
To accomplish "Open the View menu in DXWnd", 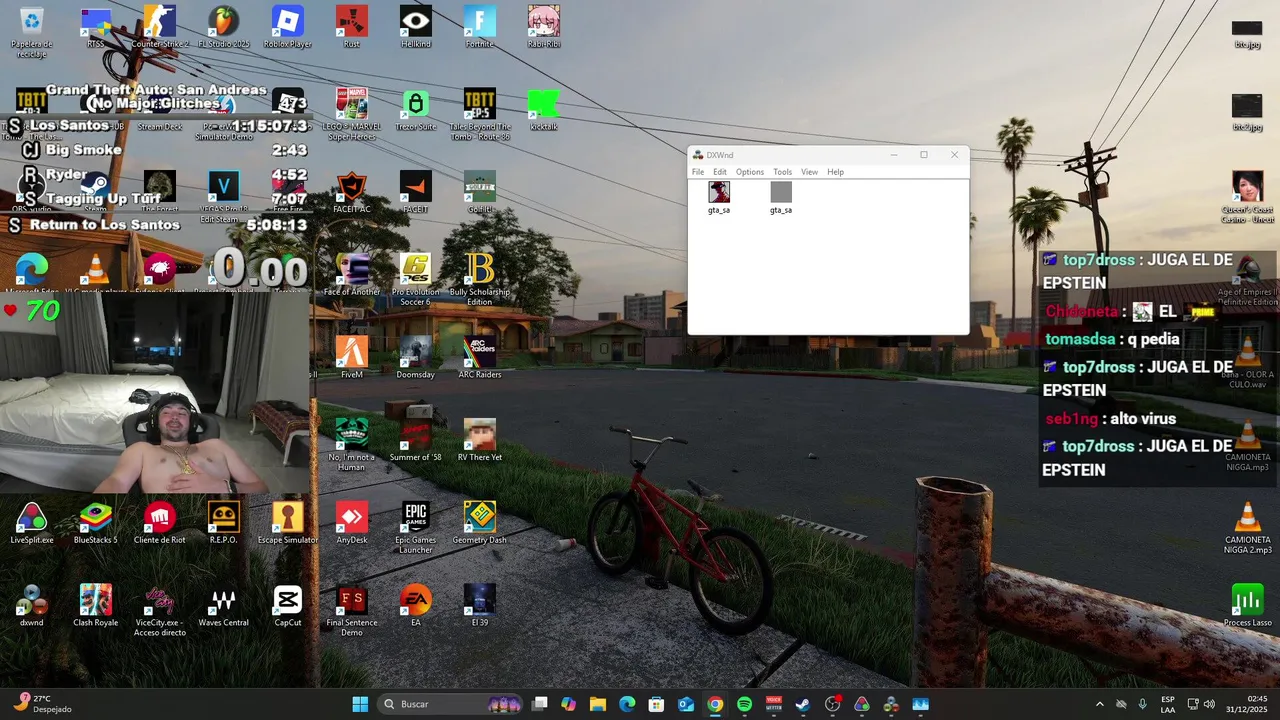I will [x=809, y=172].
